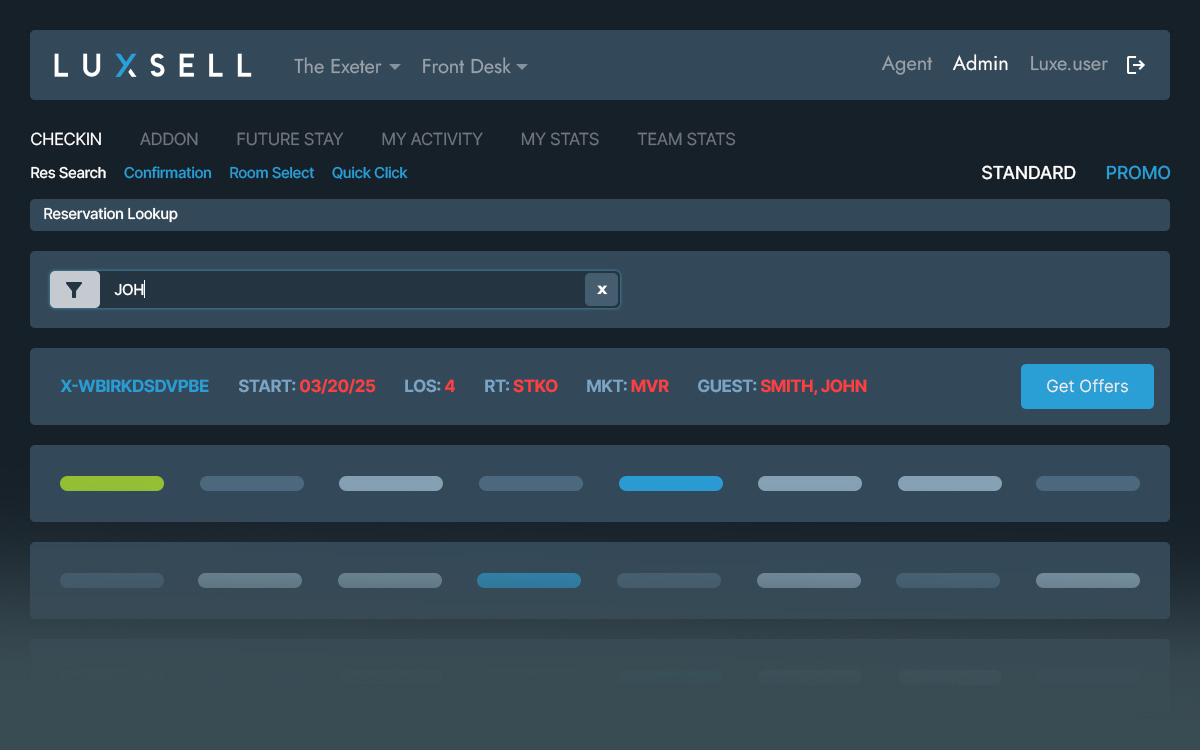1200x750 pixels.
Task: Select the STANDARD mode
Action: (1028, 173)
